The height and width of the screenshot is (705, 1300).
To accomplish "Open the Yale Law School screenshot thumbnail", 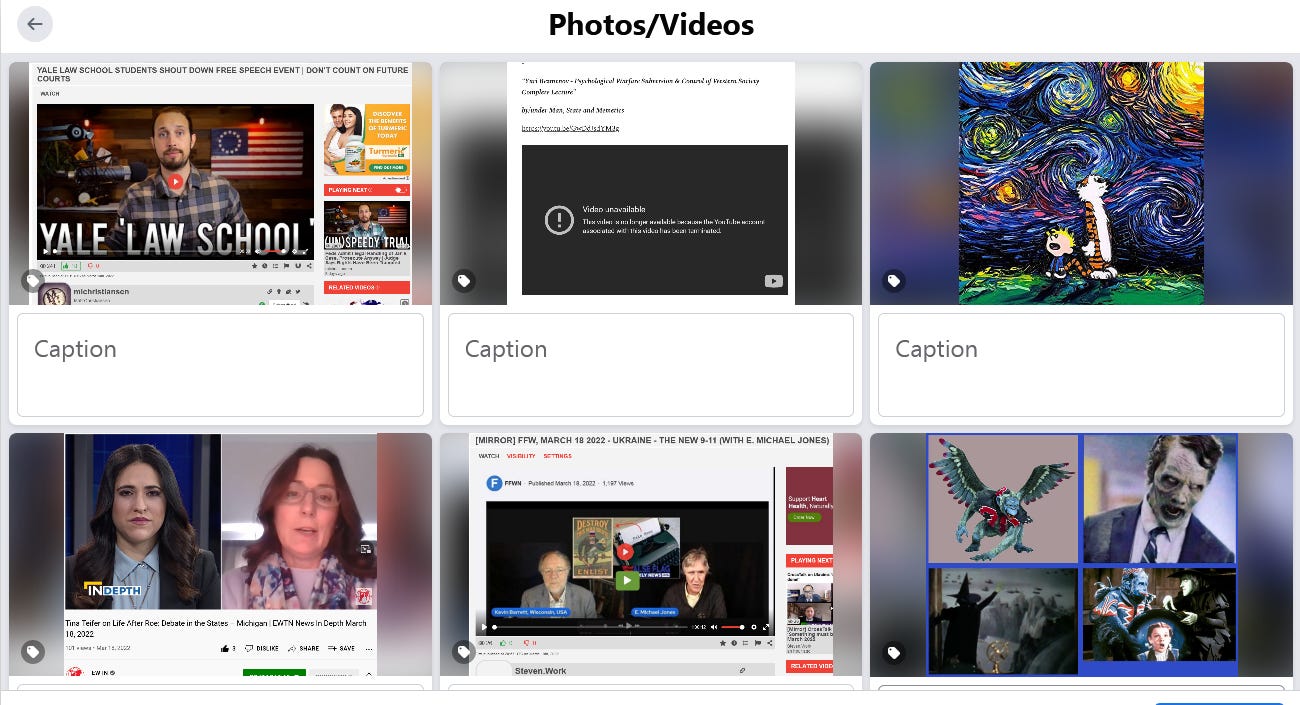I will 220,183.
